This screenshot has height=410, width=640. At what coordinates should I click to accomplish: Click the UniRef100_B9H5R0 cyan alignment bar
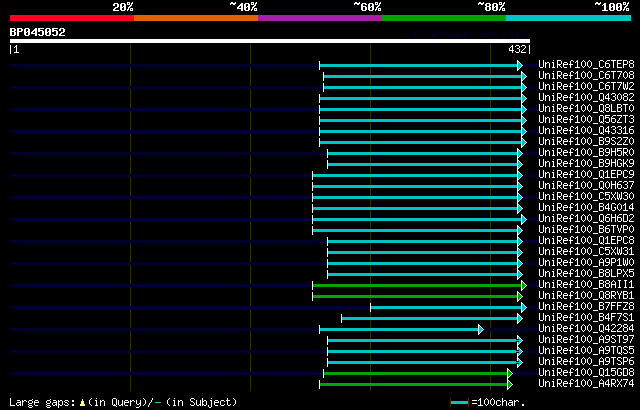click(x=422, y=153)
